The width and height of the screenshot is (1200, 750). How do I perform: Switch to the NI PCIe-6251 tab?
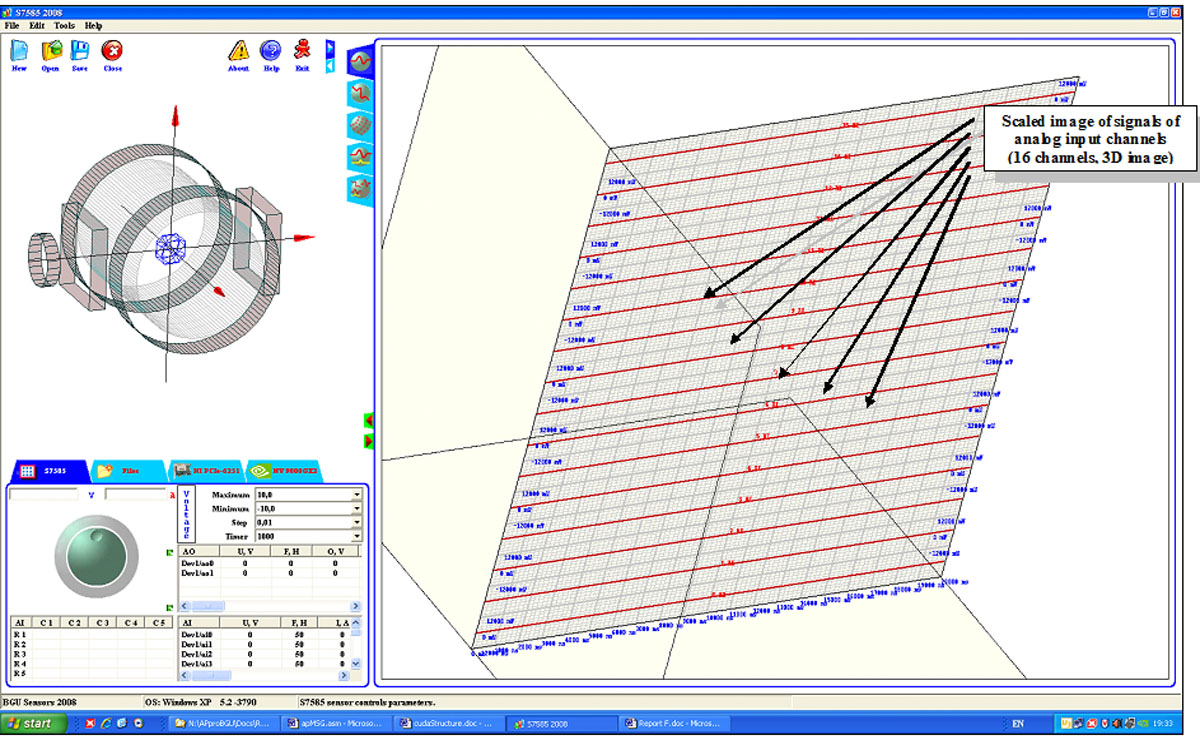[x=208, y=470]
